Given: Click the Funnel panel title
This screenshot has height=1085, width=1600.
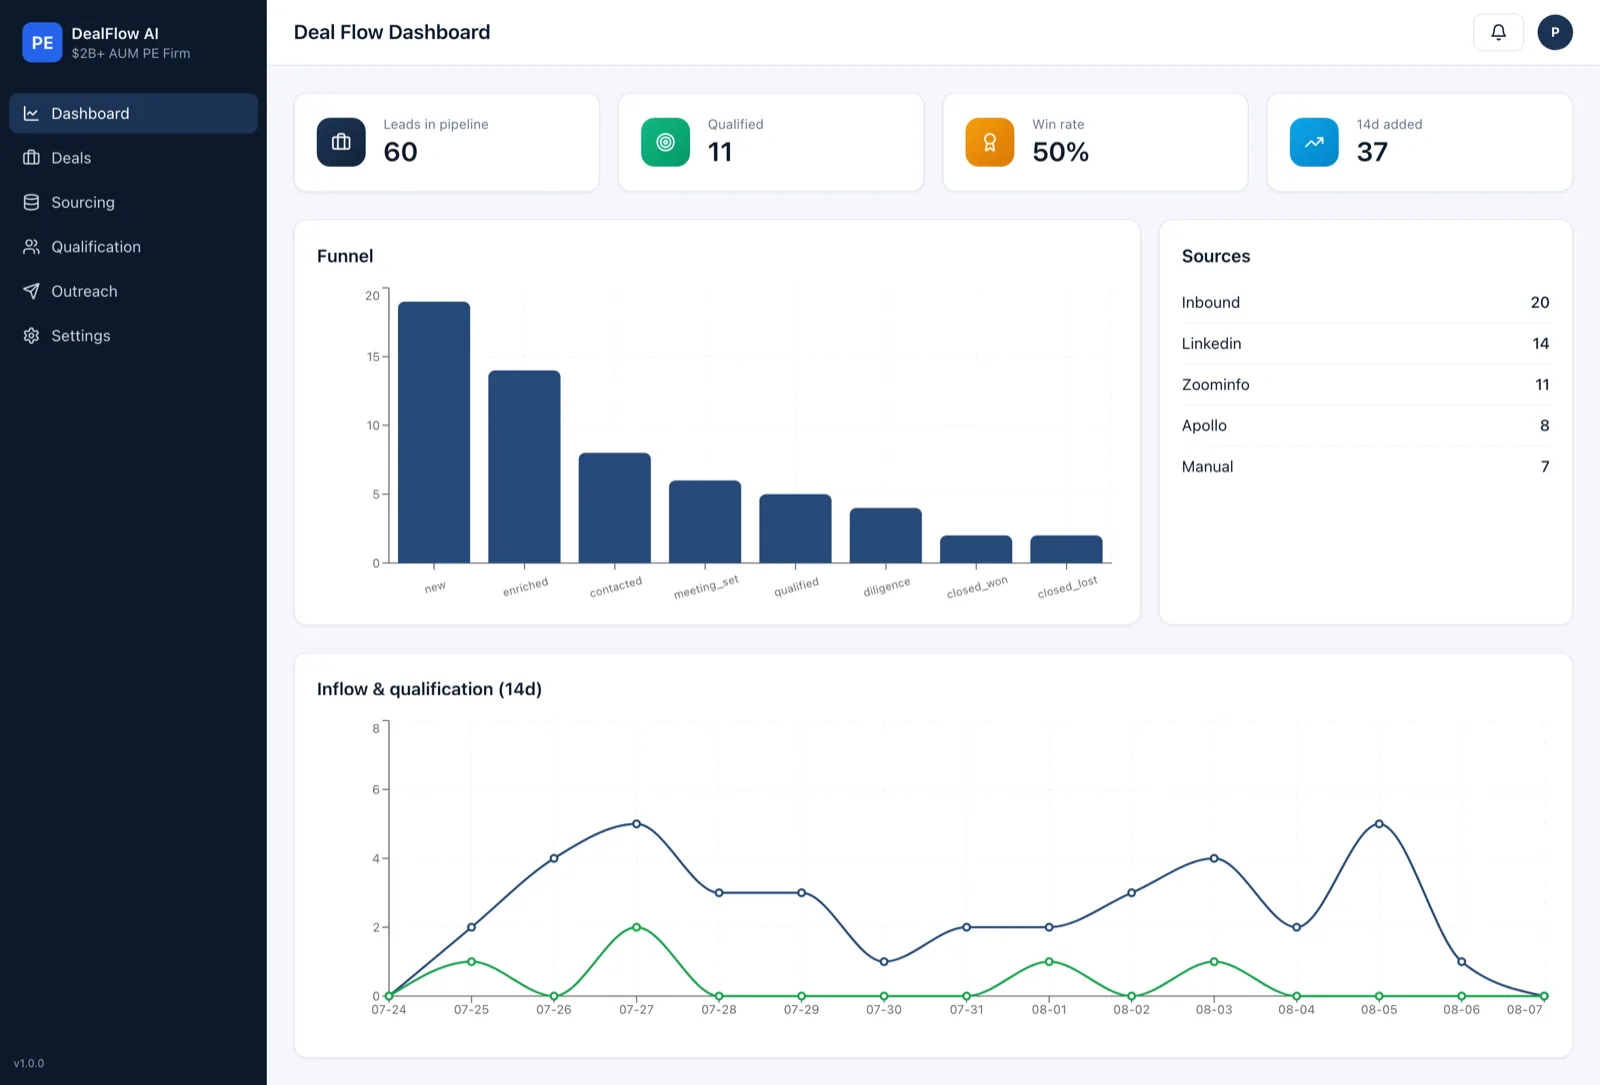Looking at the screenshot, I should (x=345, y=256).
